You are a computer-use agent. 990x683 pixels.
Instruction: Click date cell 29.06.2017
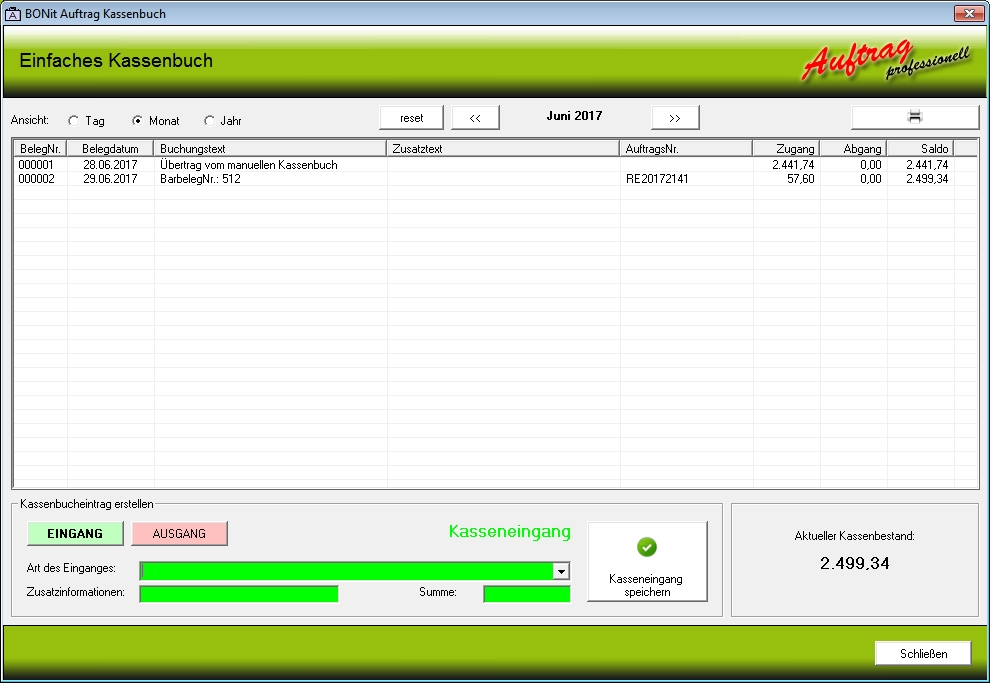pos(110,179)
